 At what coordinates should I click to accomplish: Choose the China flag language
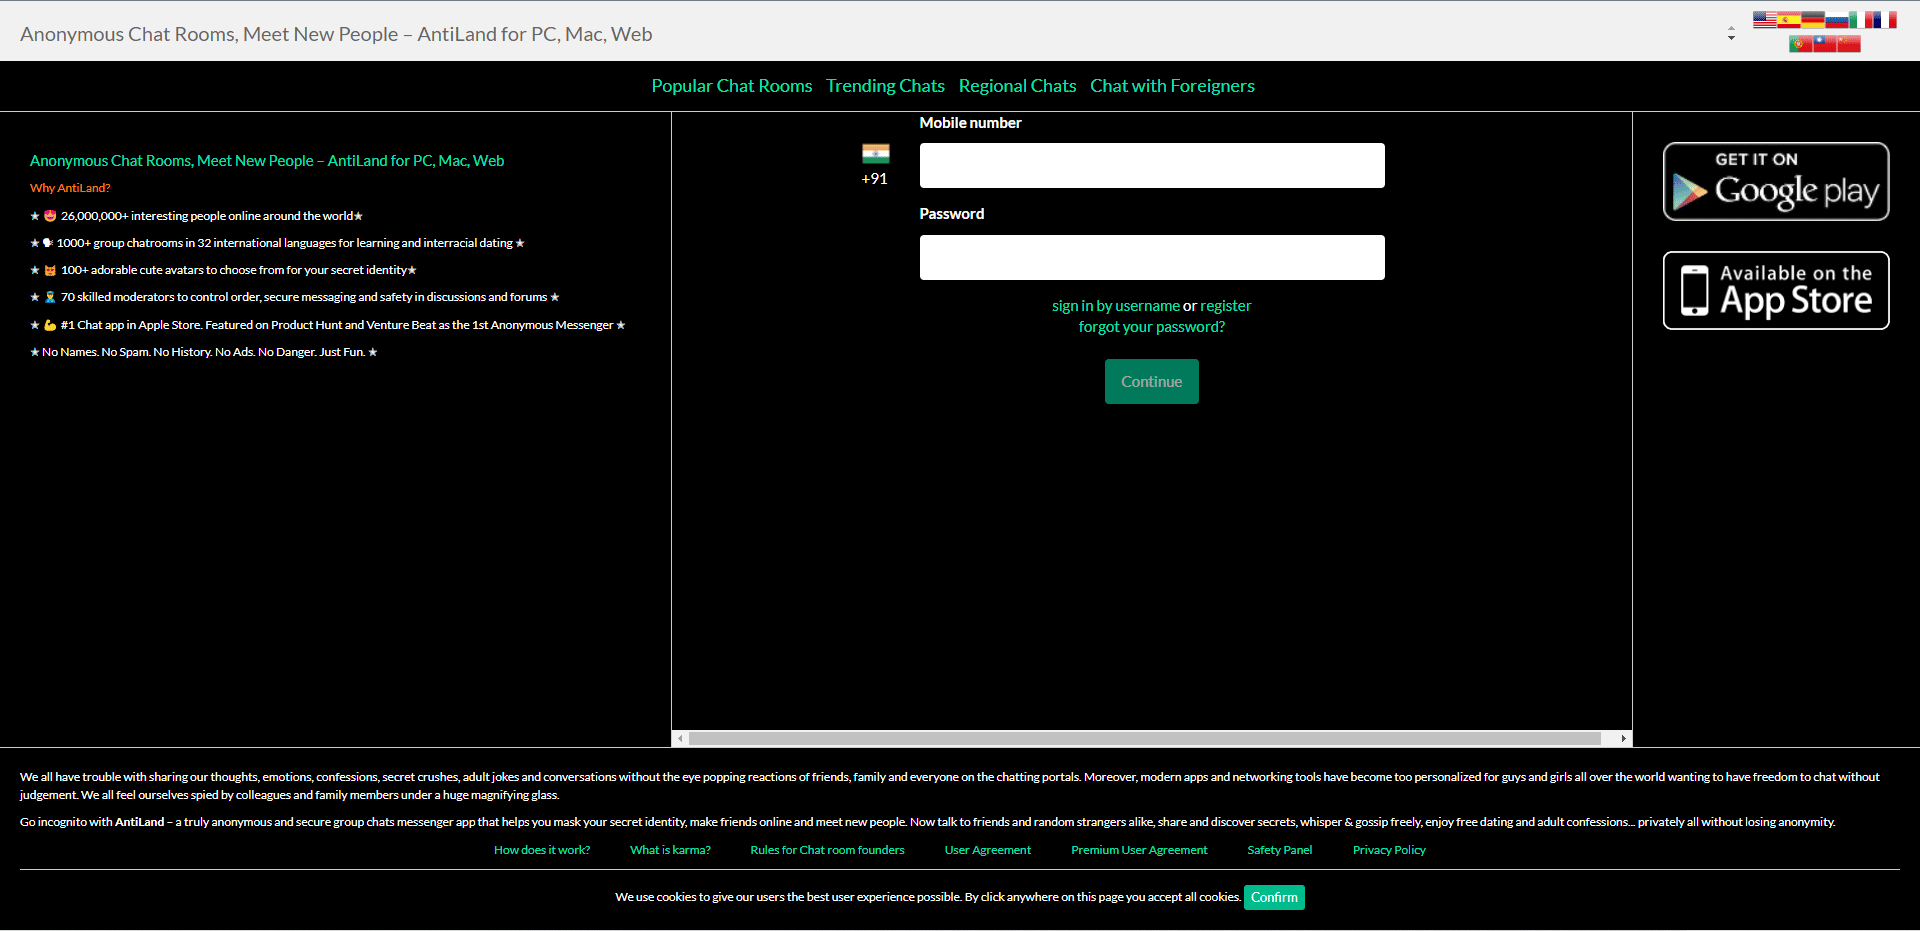[1849, 43]
